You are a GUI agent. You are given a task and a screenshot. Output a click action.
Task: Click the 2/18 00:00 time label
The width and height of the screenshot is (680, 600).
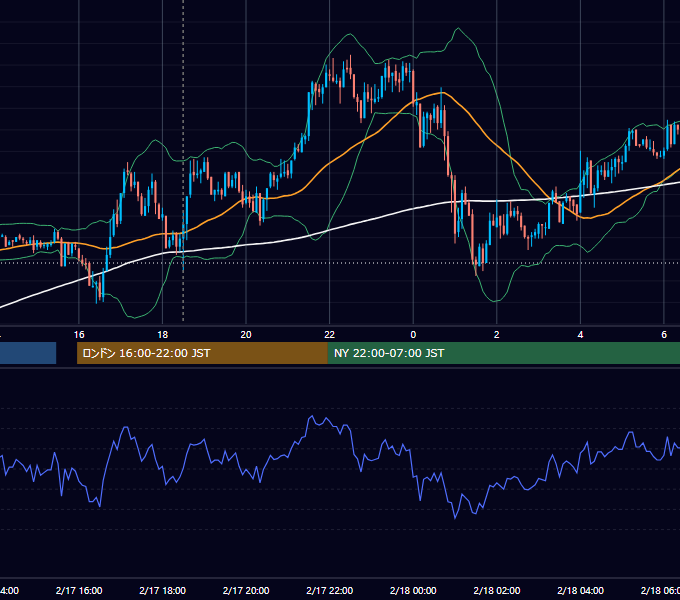click(413, 590)
